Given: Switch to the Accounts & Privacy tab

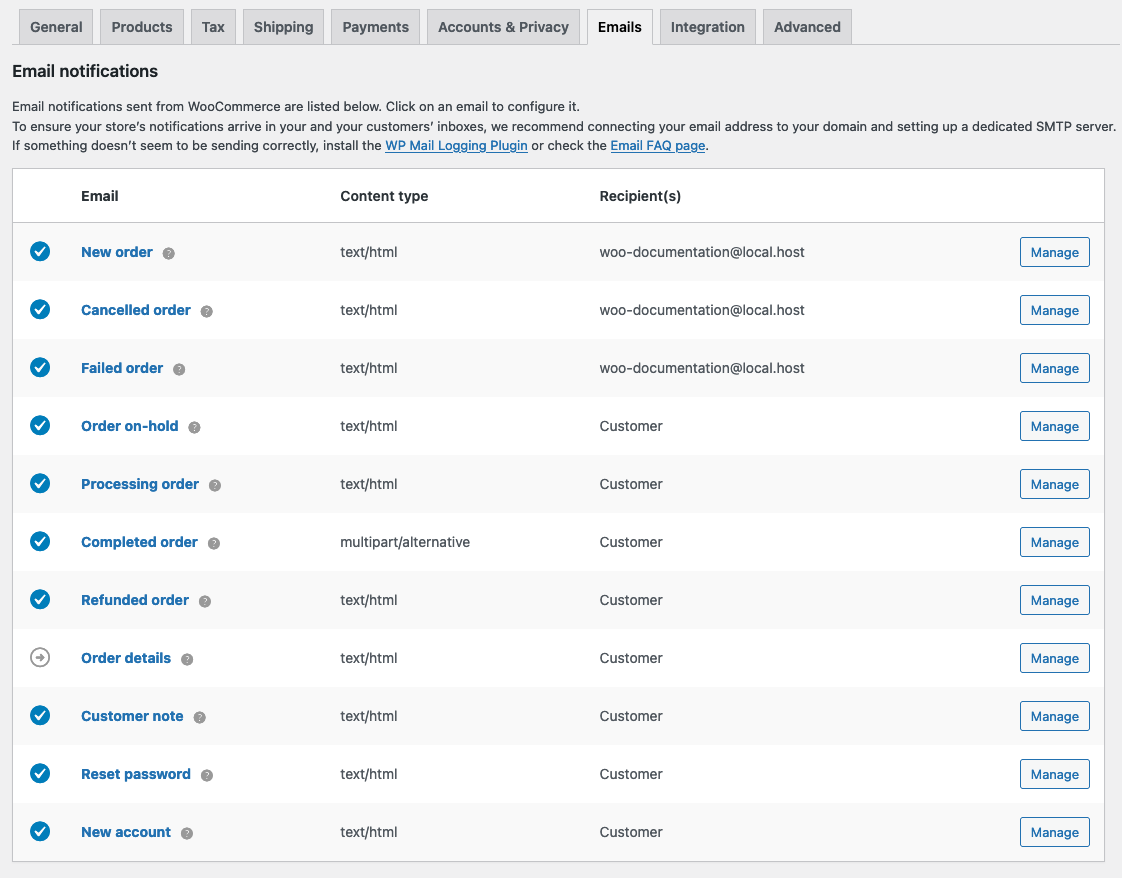Looking at the screenshot, I should 503,27.
